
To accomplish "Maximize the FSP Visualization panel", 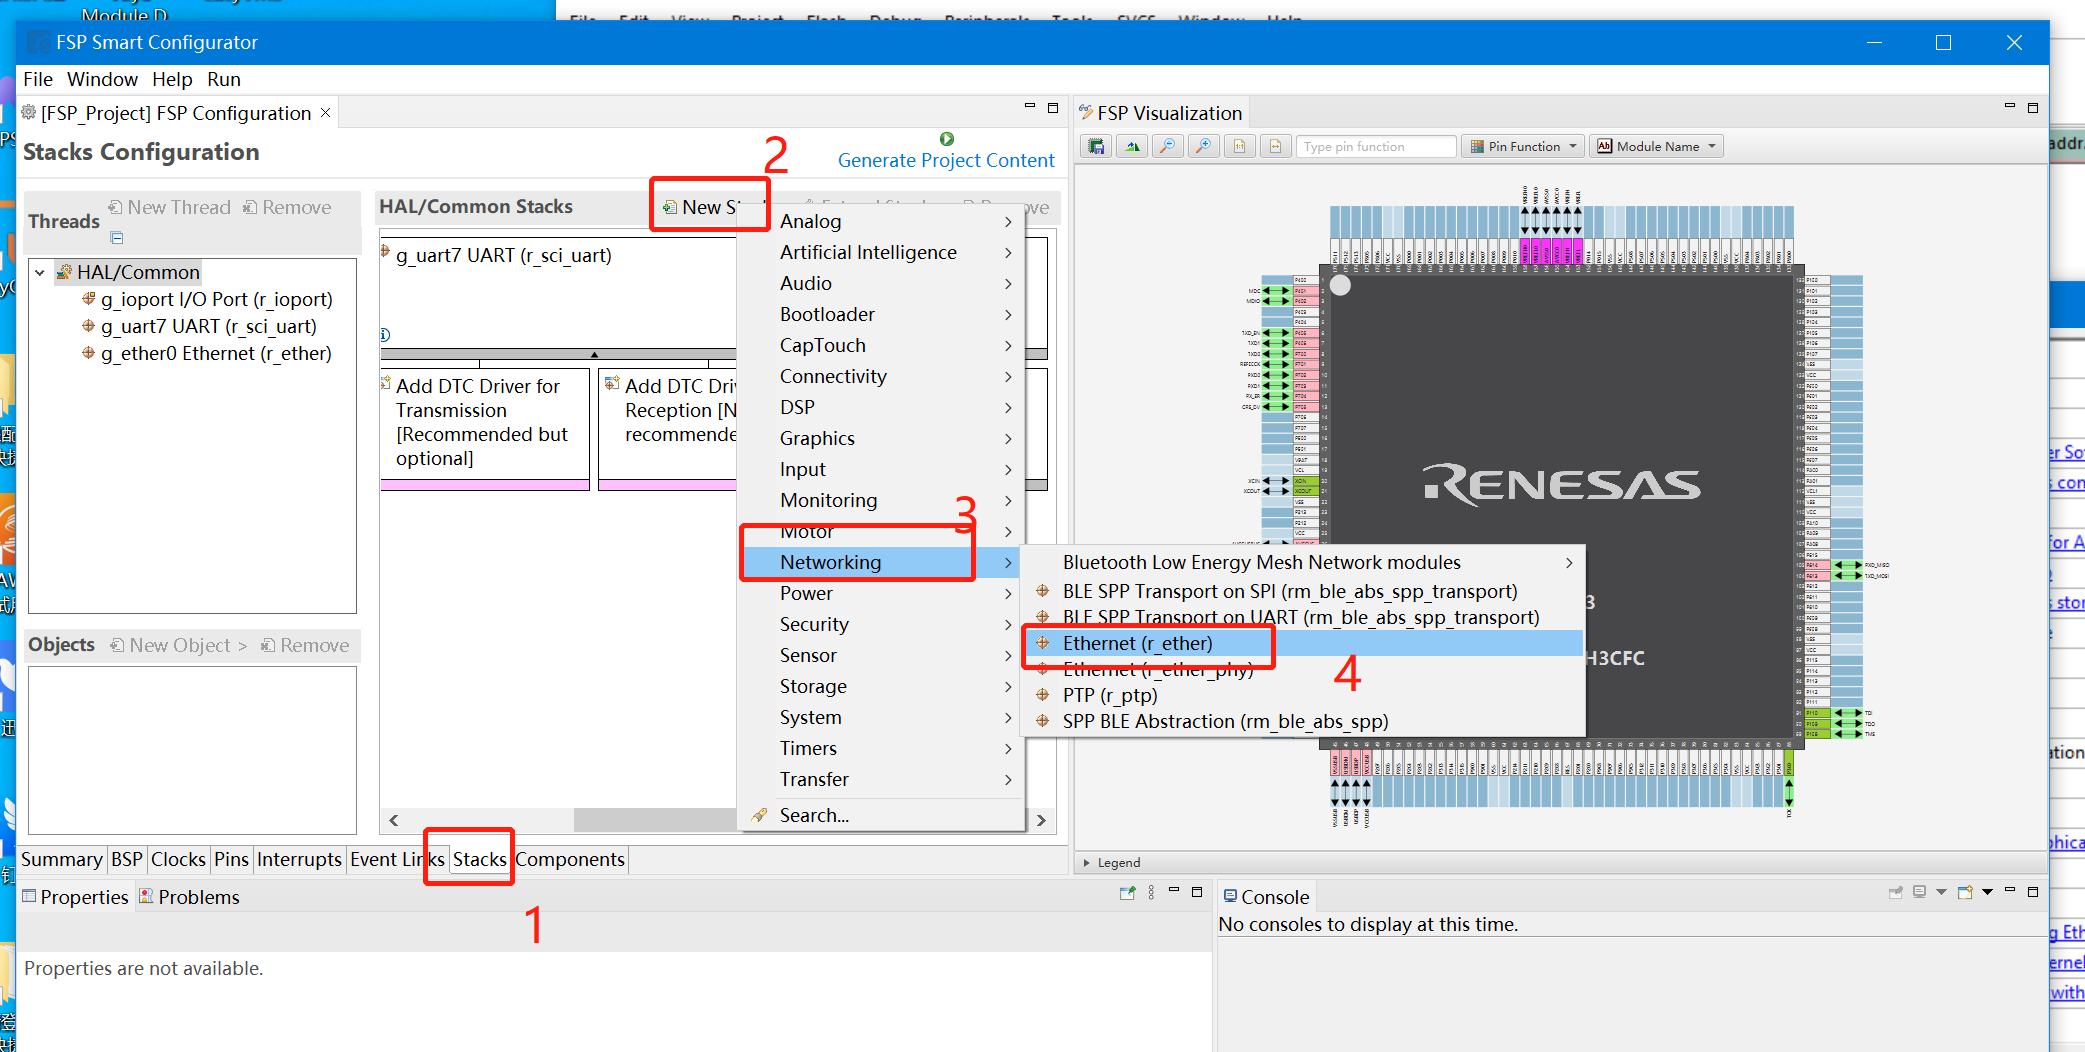I will coord(2033,107).
